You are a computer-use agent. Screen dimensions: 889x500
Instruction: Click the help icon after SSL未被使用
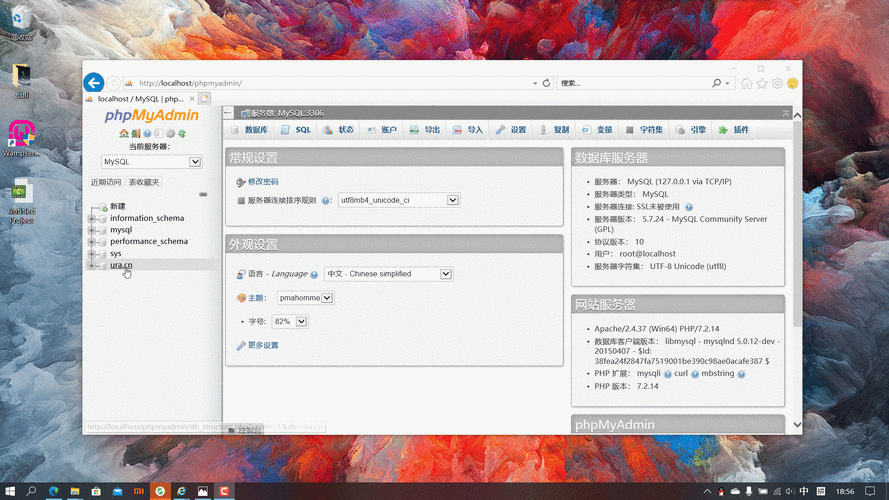click(x=689, y=207)
